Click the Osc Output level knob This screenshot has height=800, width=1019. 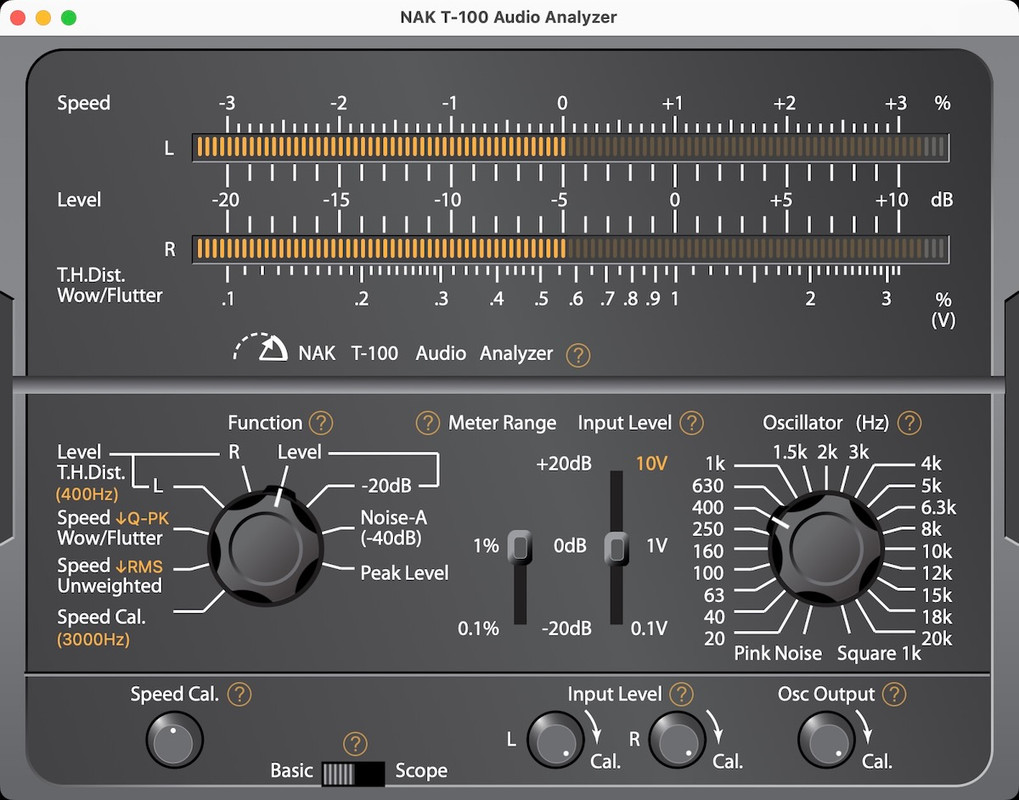tap(826, 740)
